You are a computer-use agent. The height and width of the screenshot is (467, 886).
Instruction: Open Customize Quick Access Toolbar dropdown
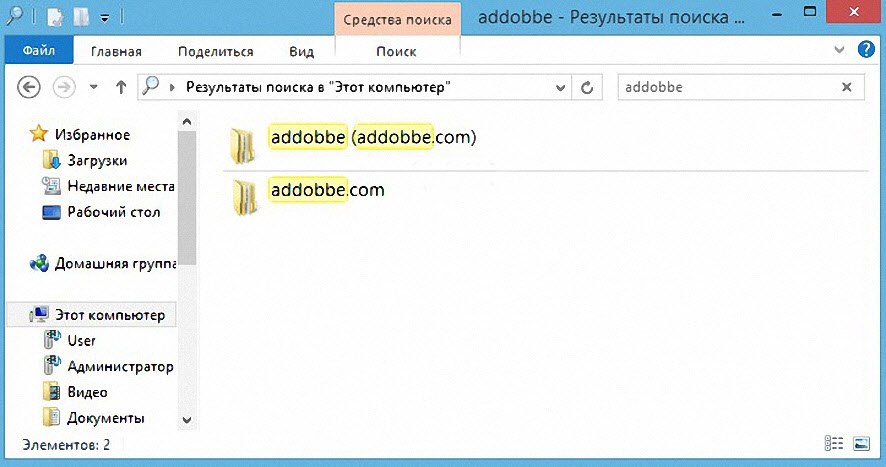[105, 17]
